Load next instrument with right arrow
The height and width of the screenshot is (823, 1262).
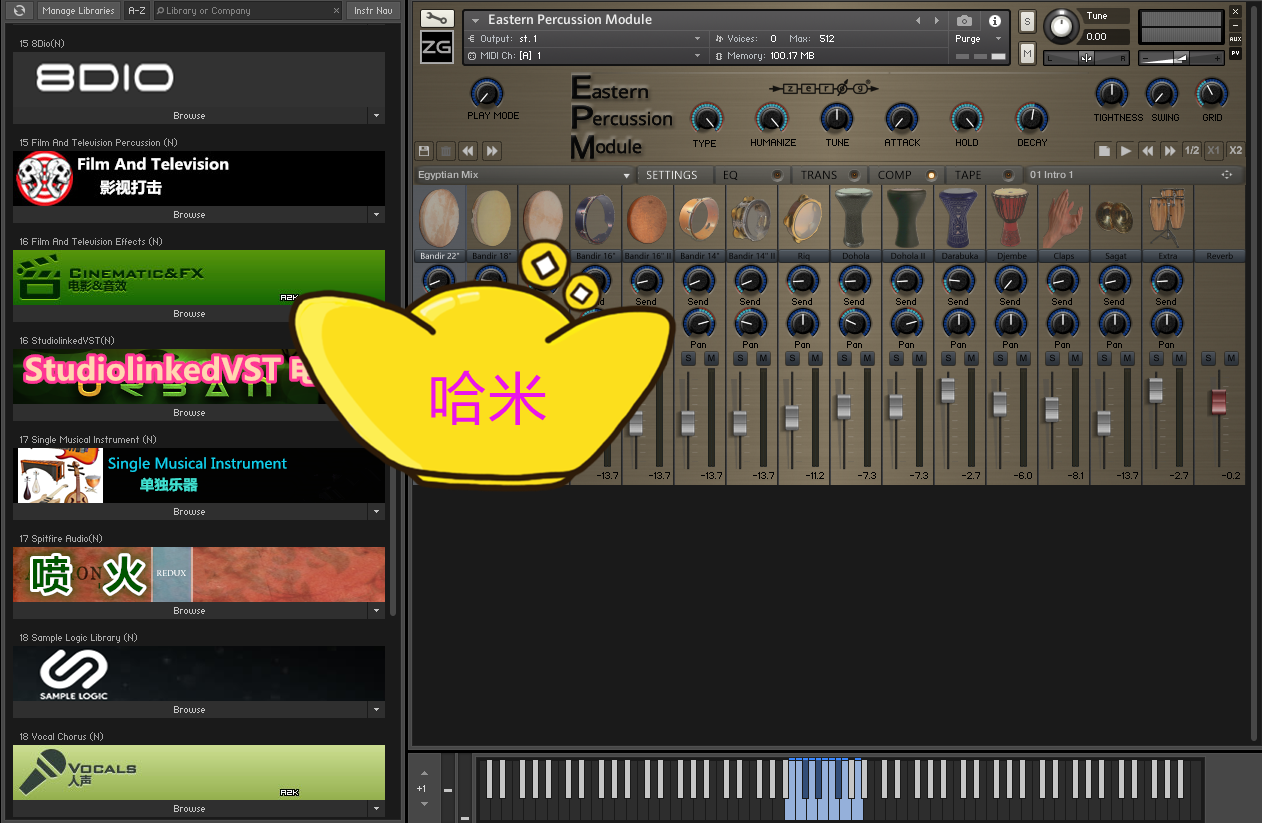tap(937, 20)
